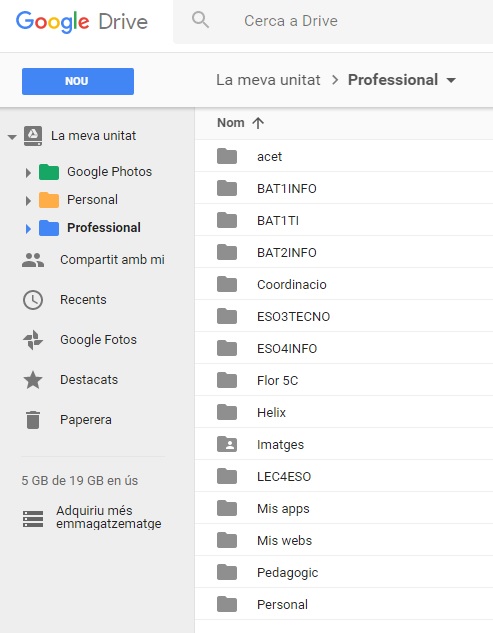
Task: Select Personal in the sidebar tree
Action: click(92, 199)
